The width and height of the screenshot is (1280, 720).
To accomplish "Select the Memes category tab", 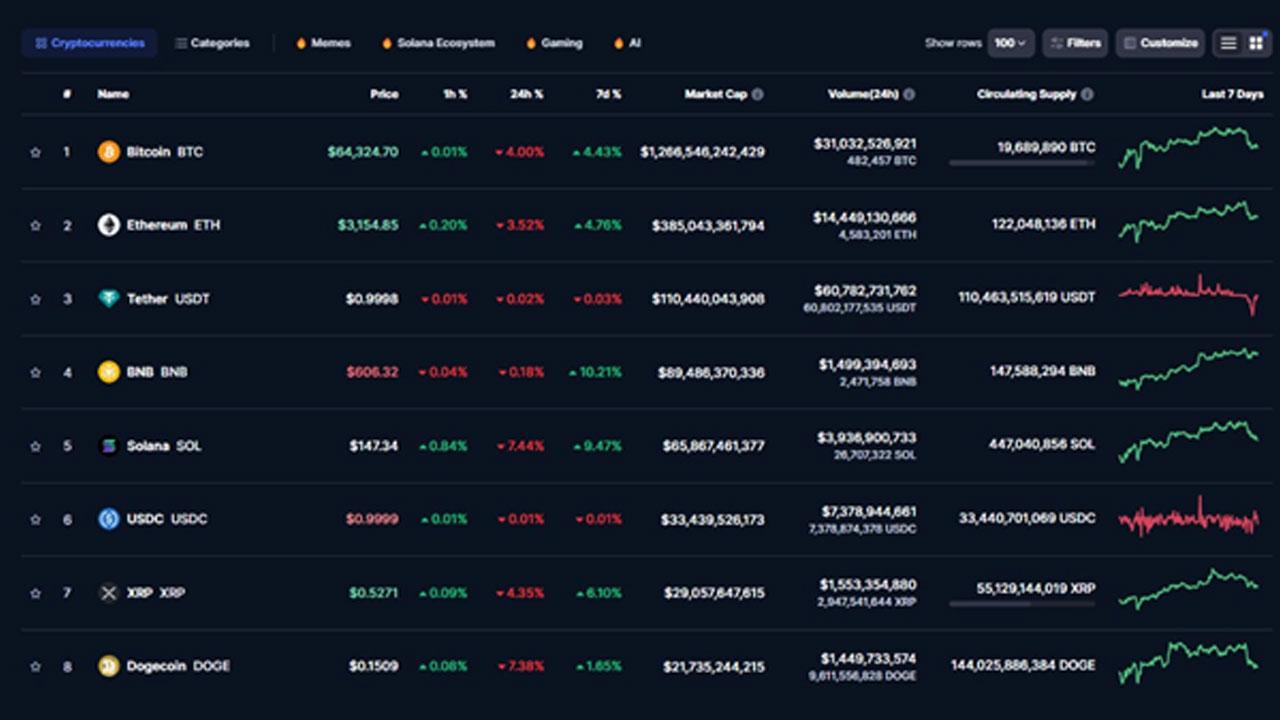I will pos(323,43).
